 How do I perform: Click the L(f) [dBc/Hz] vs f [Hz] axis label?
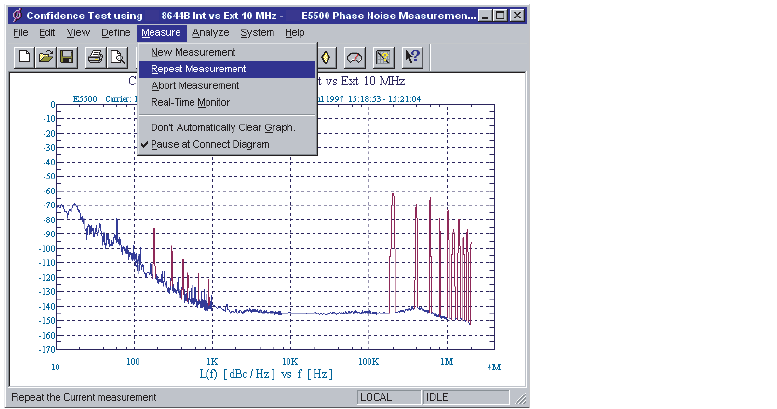[266, 374]
